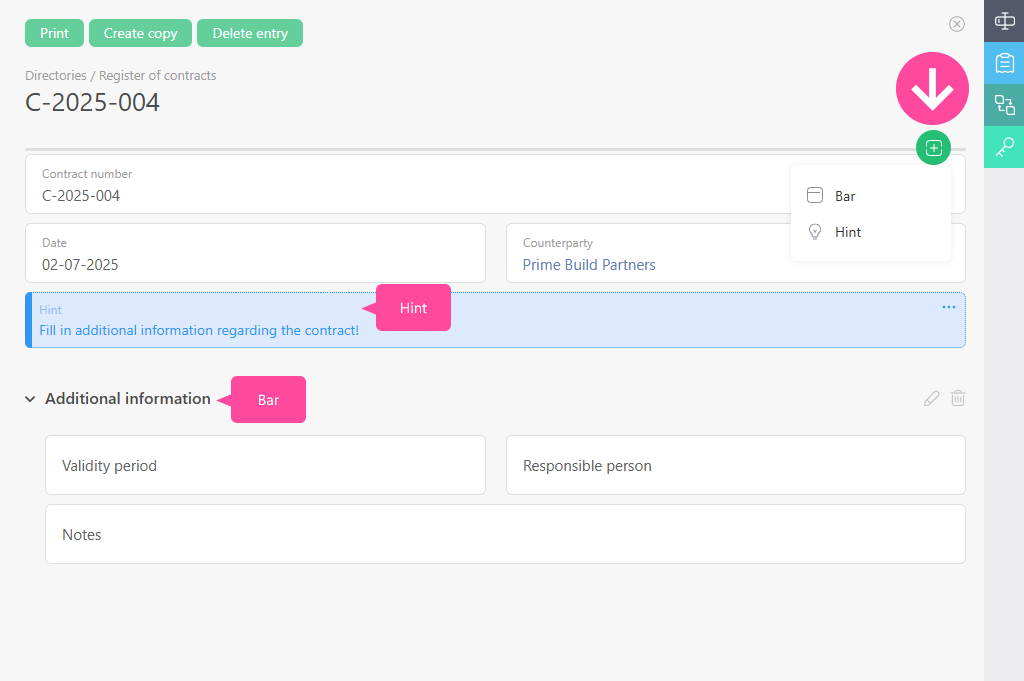Click into the Notes field
This screenshot has width=1024, height=681.
coord(505,534)
